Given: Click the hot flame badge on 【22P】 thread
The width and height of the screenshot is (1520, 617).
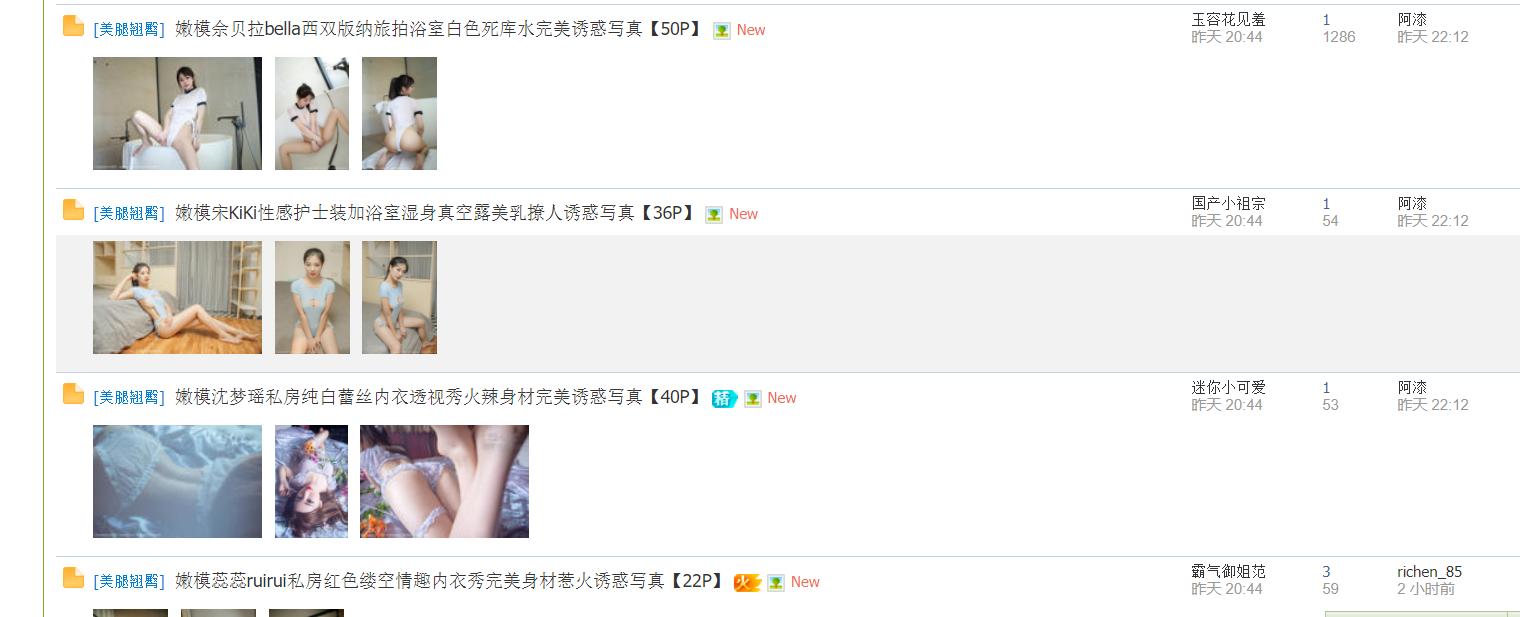Looking at the screenshot, I should 747,582.
